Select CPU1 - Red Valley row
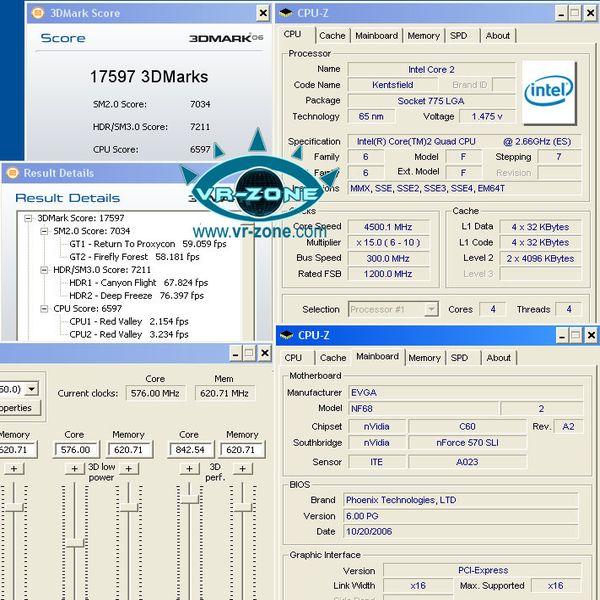 click(x=129, y=321)
